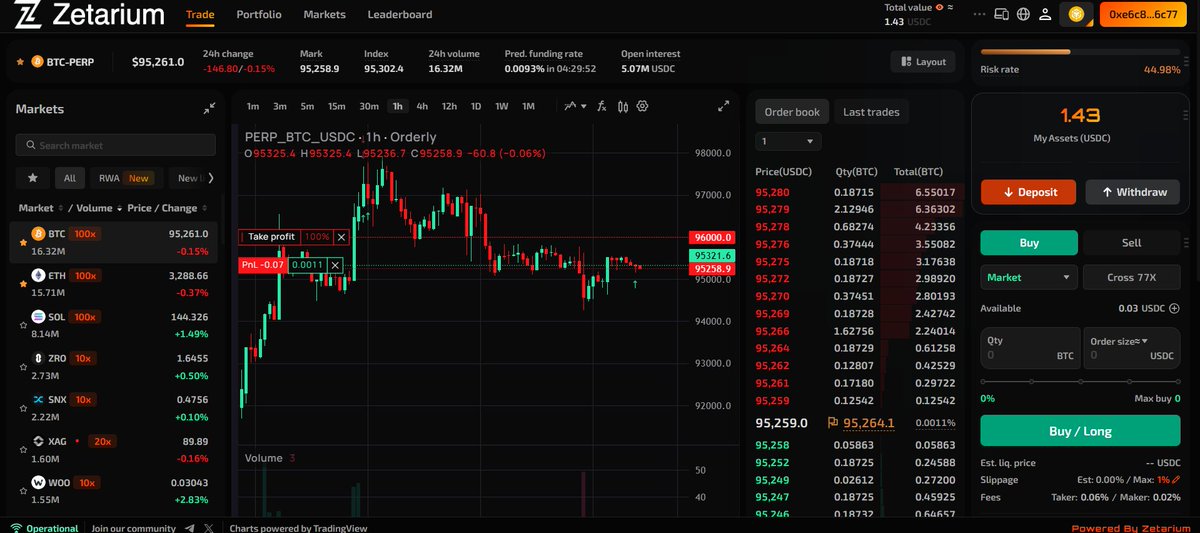Click the Buy / Long button
This screenshot has height=533, width=1200.
[1080, 431]
